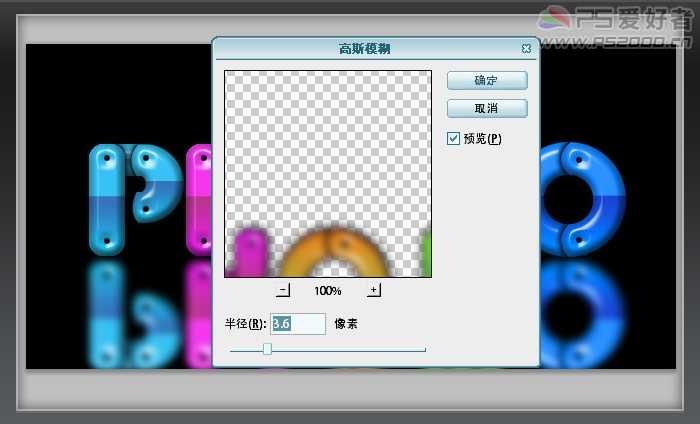The image size is (700, 424).
Task: Toggle the 预览(P) preview checkbox
Action: click(x=453, y=138)
